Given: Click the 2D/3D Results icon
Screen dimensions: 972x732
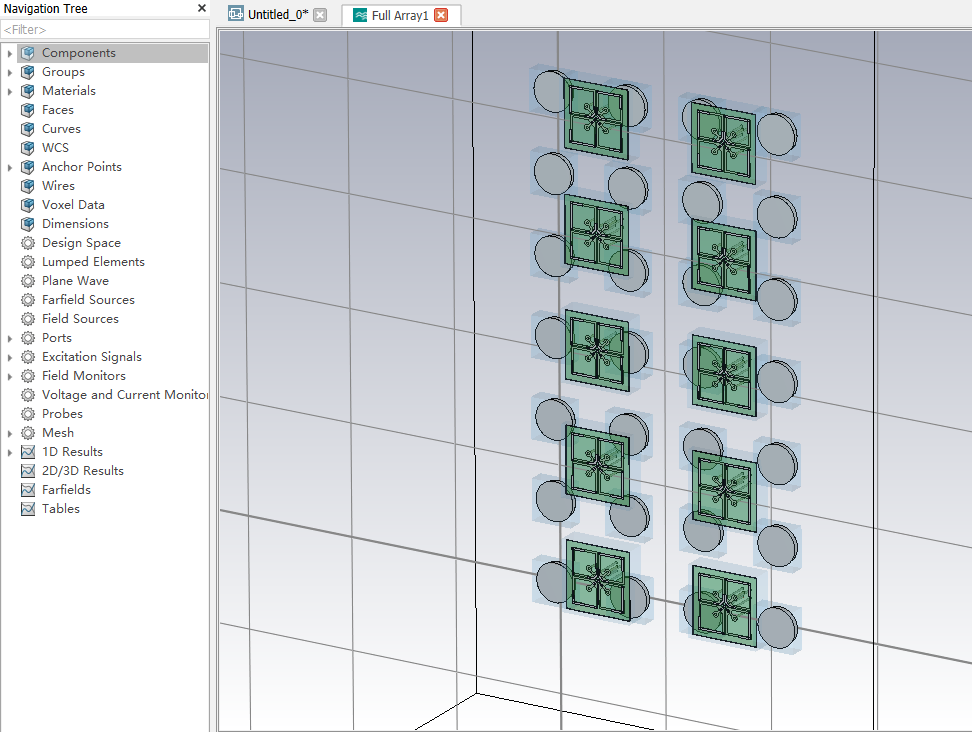Looking at the screenshot, I should 28,471.
